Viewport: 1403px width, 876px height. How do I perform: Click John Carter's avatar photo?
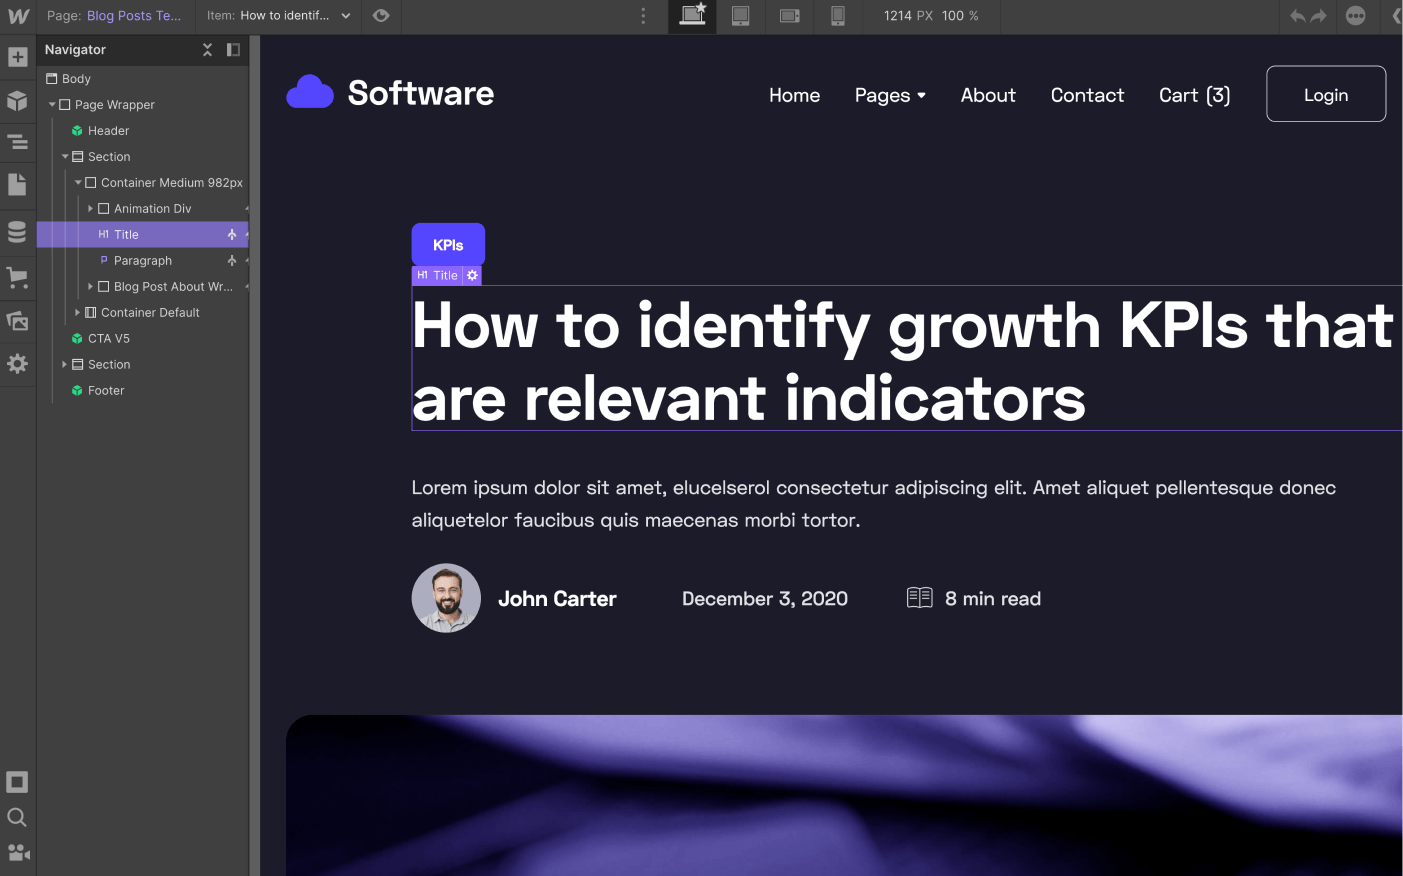point(446,598)
